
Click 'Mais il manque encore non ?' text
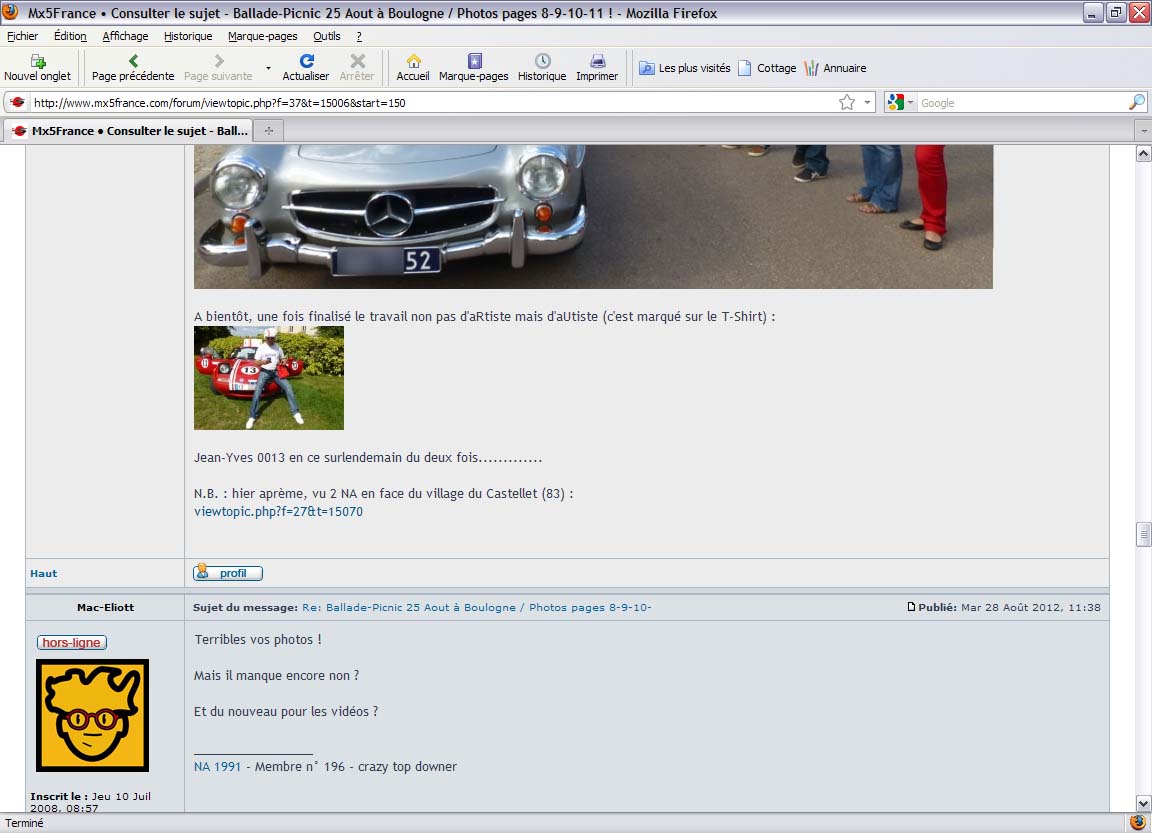click(x=276, y=675)
